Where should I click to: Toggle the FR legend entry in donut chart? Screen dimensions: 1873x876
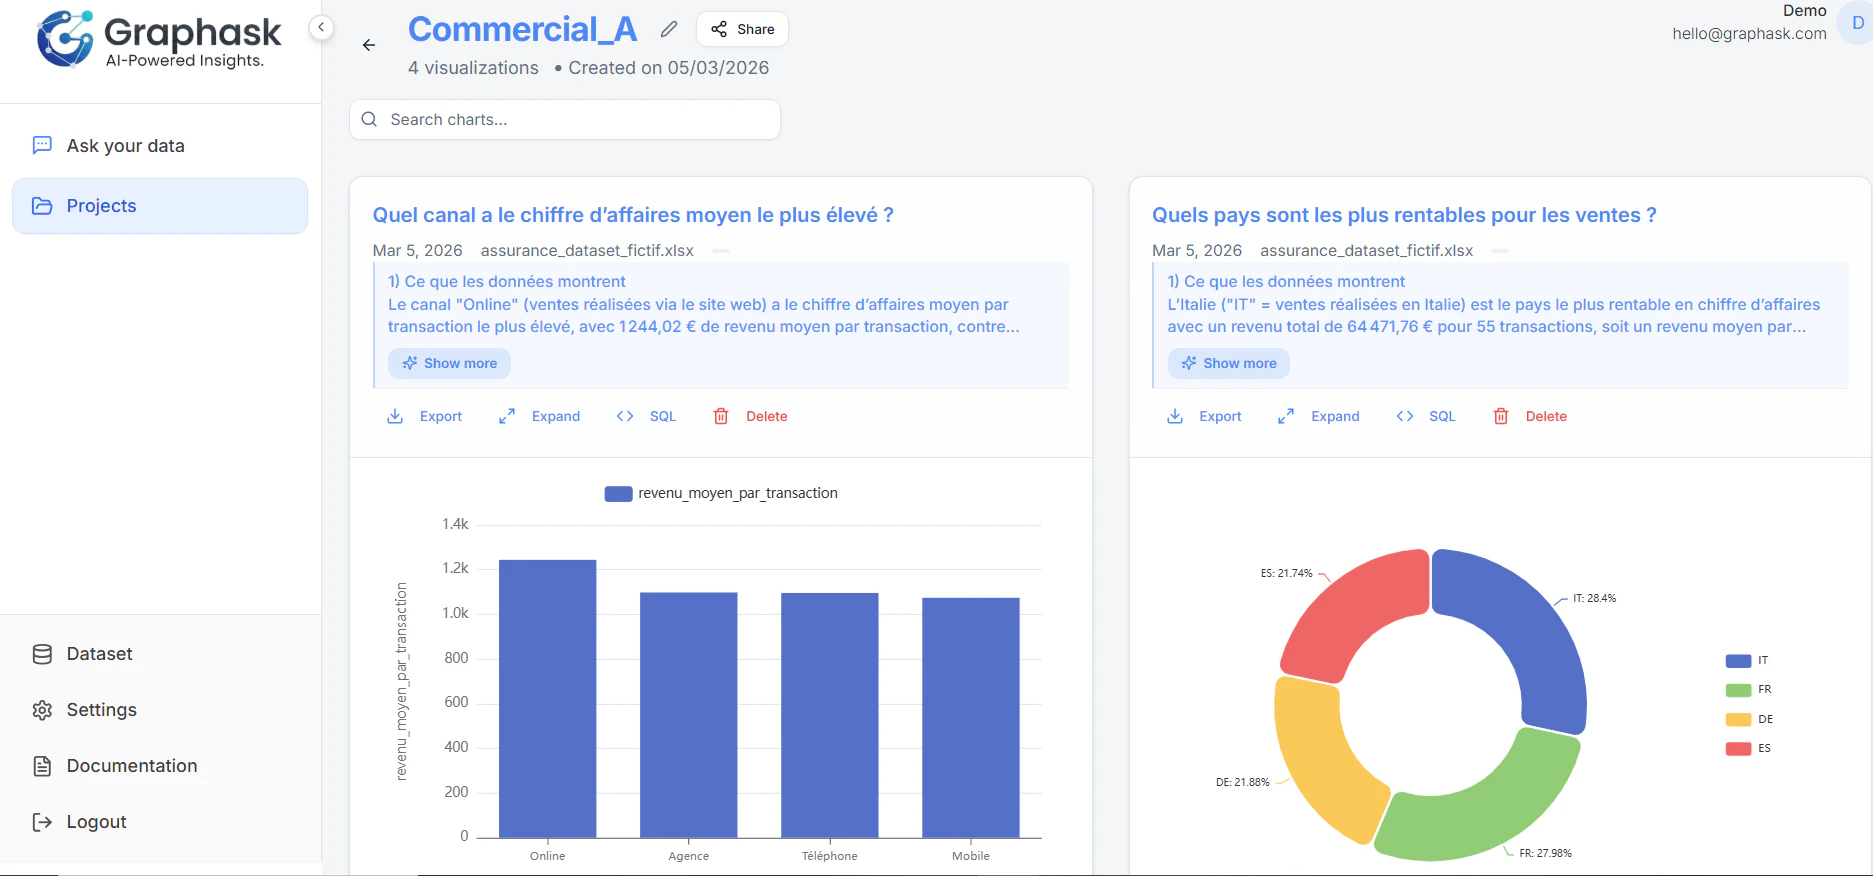coord(1749,690)
